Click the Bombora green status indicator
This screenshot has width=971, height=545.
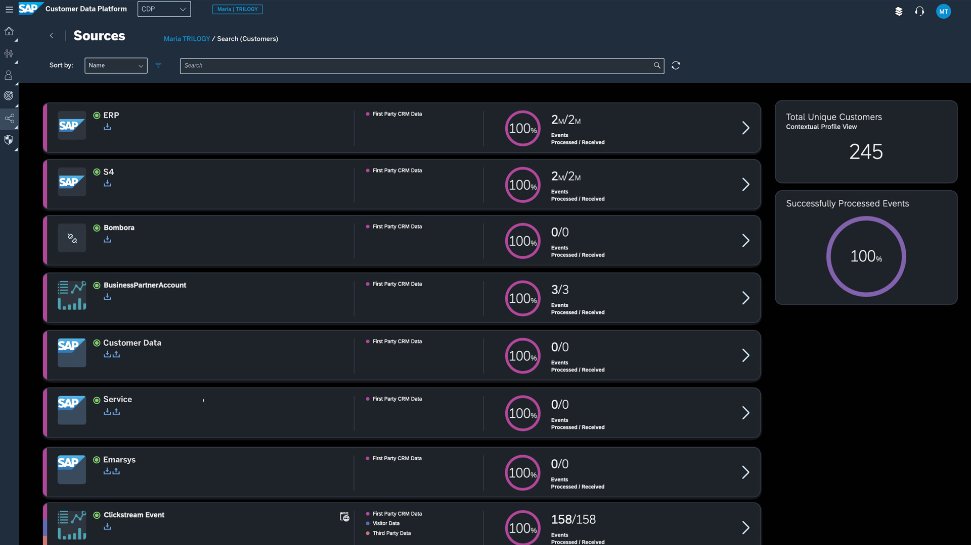coord(97,228)
